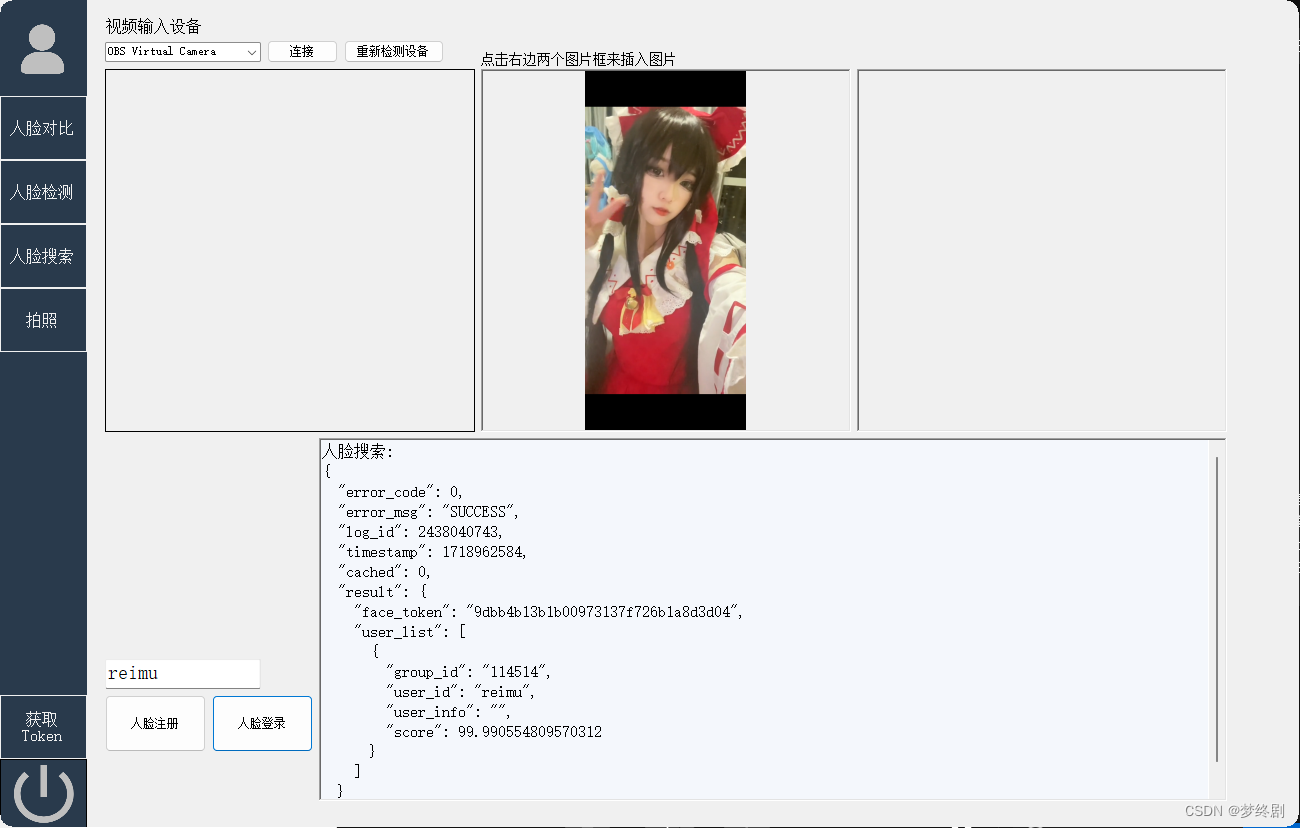The height and width of the screenshot is (828, 1300).
Task: Click the face_token value string
Action: coord(603,612)
